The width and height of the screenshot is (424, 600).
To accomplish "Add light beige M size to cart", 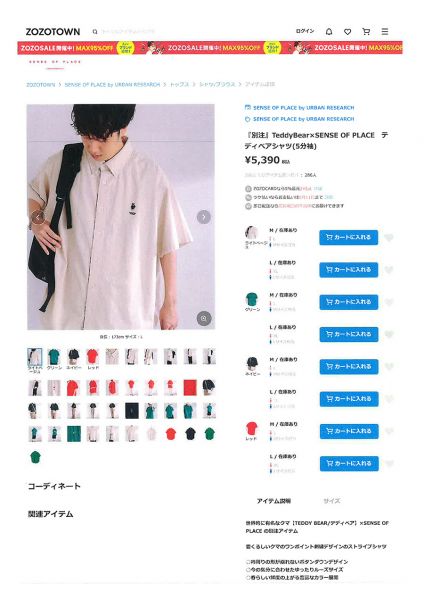I will click(349, 238).
